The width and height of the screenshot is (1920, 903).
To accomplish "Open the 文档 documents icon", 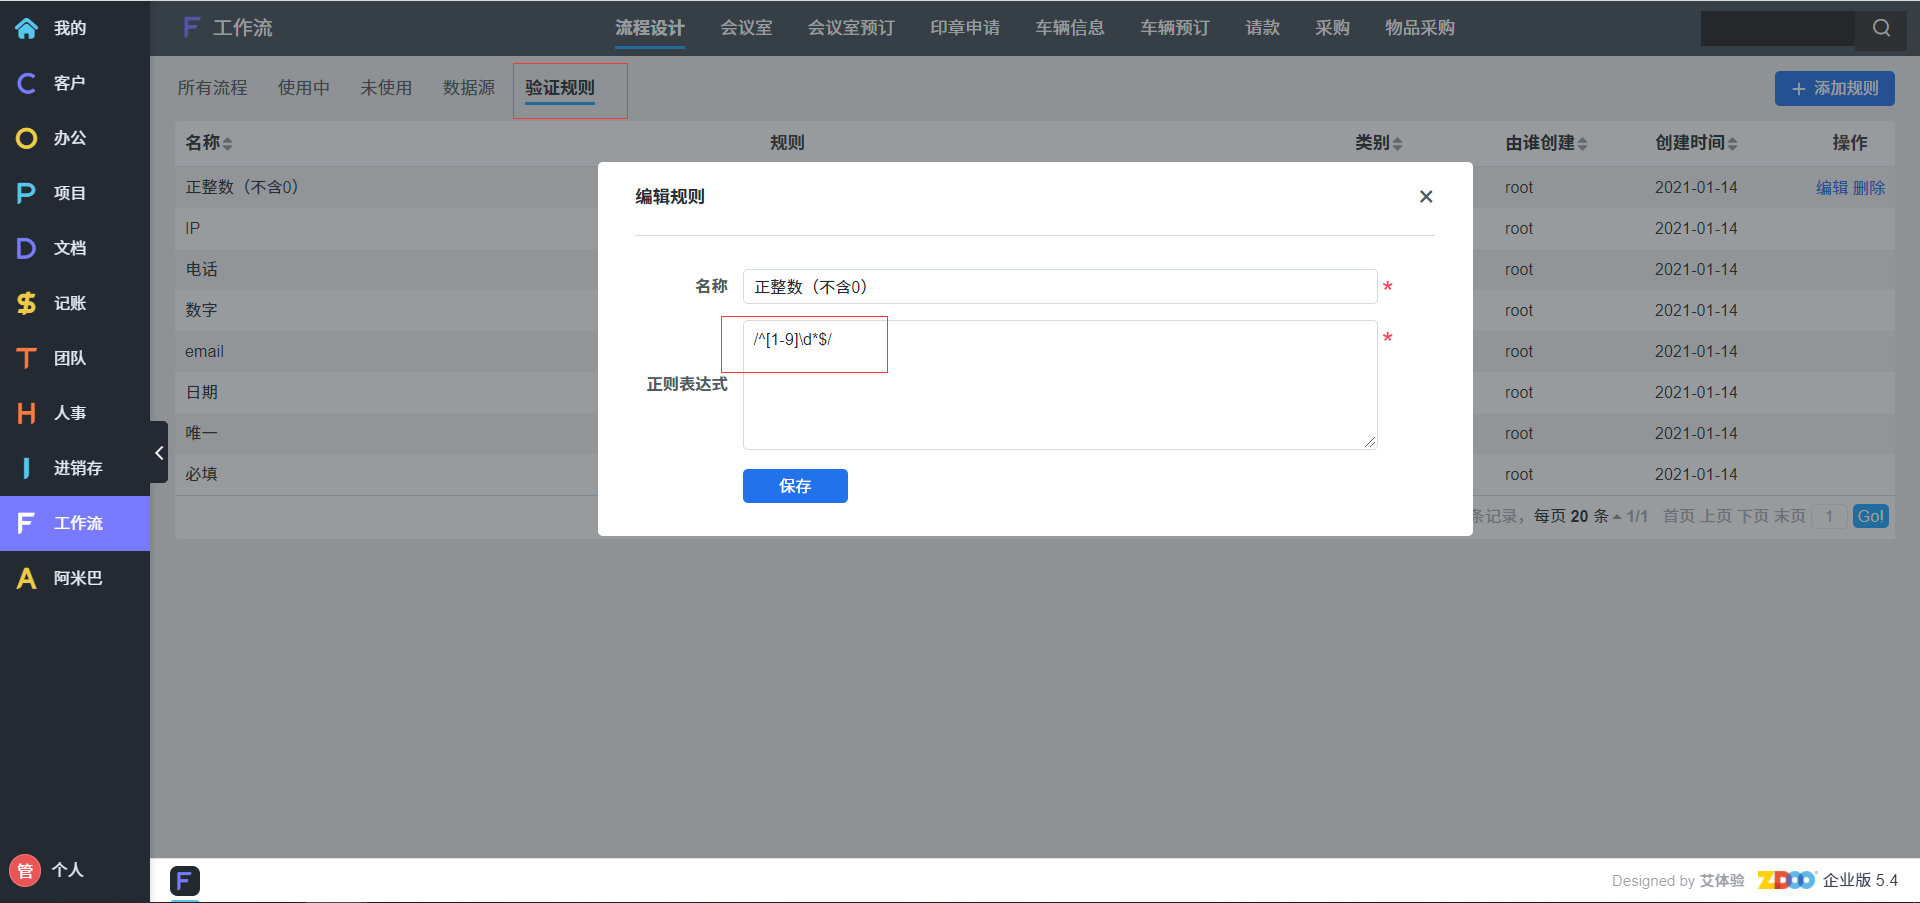I will [27, 248].
